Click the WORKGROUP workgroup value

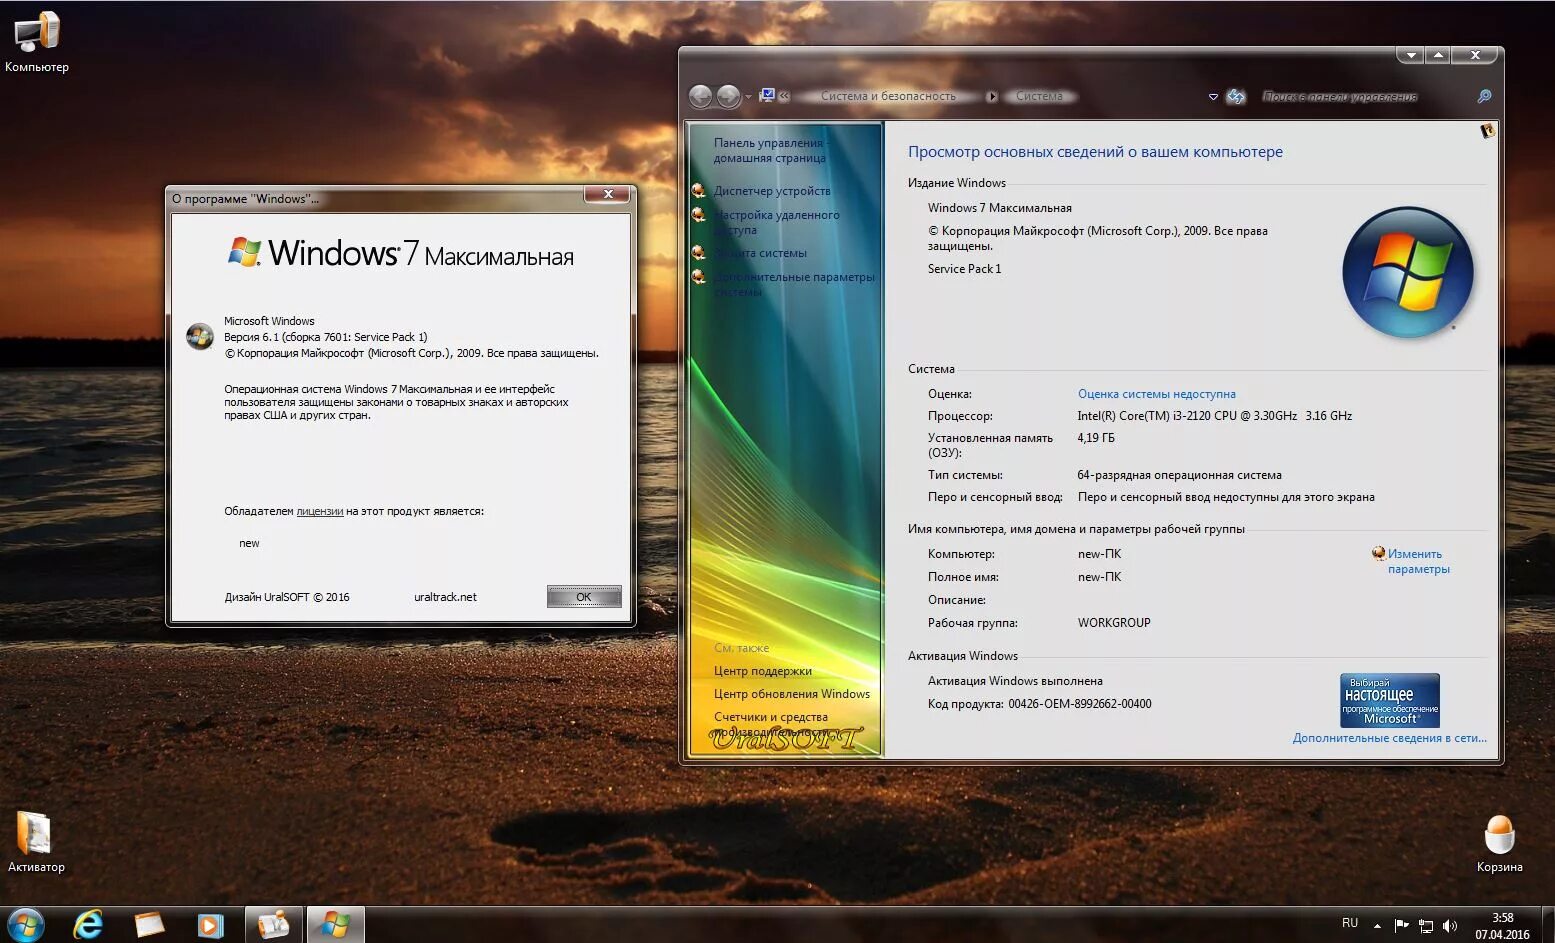coord(1114,622)
